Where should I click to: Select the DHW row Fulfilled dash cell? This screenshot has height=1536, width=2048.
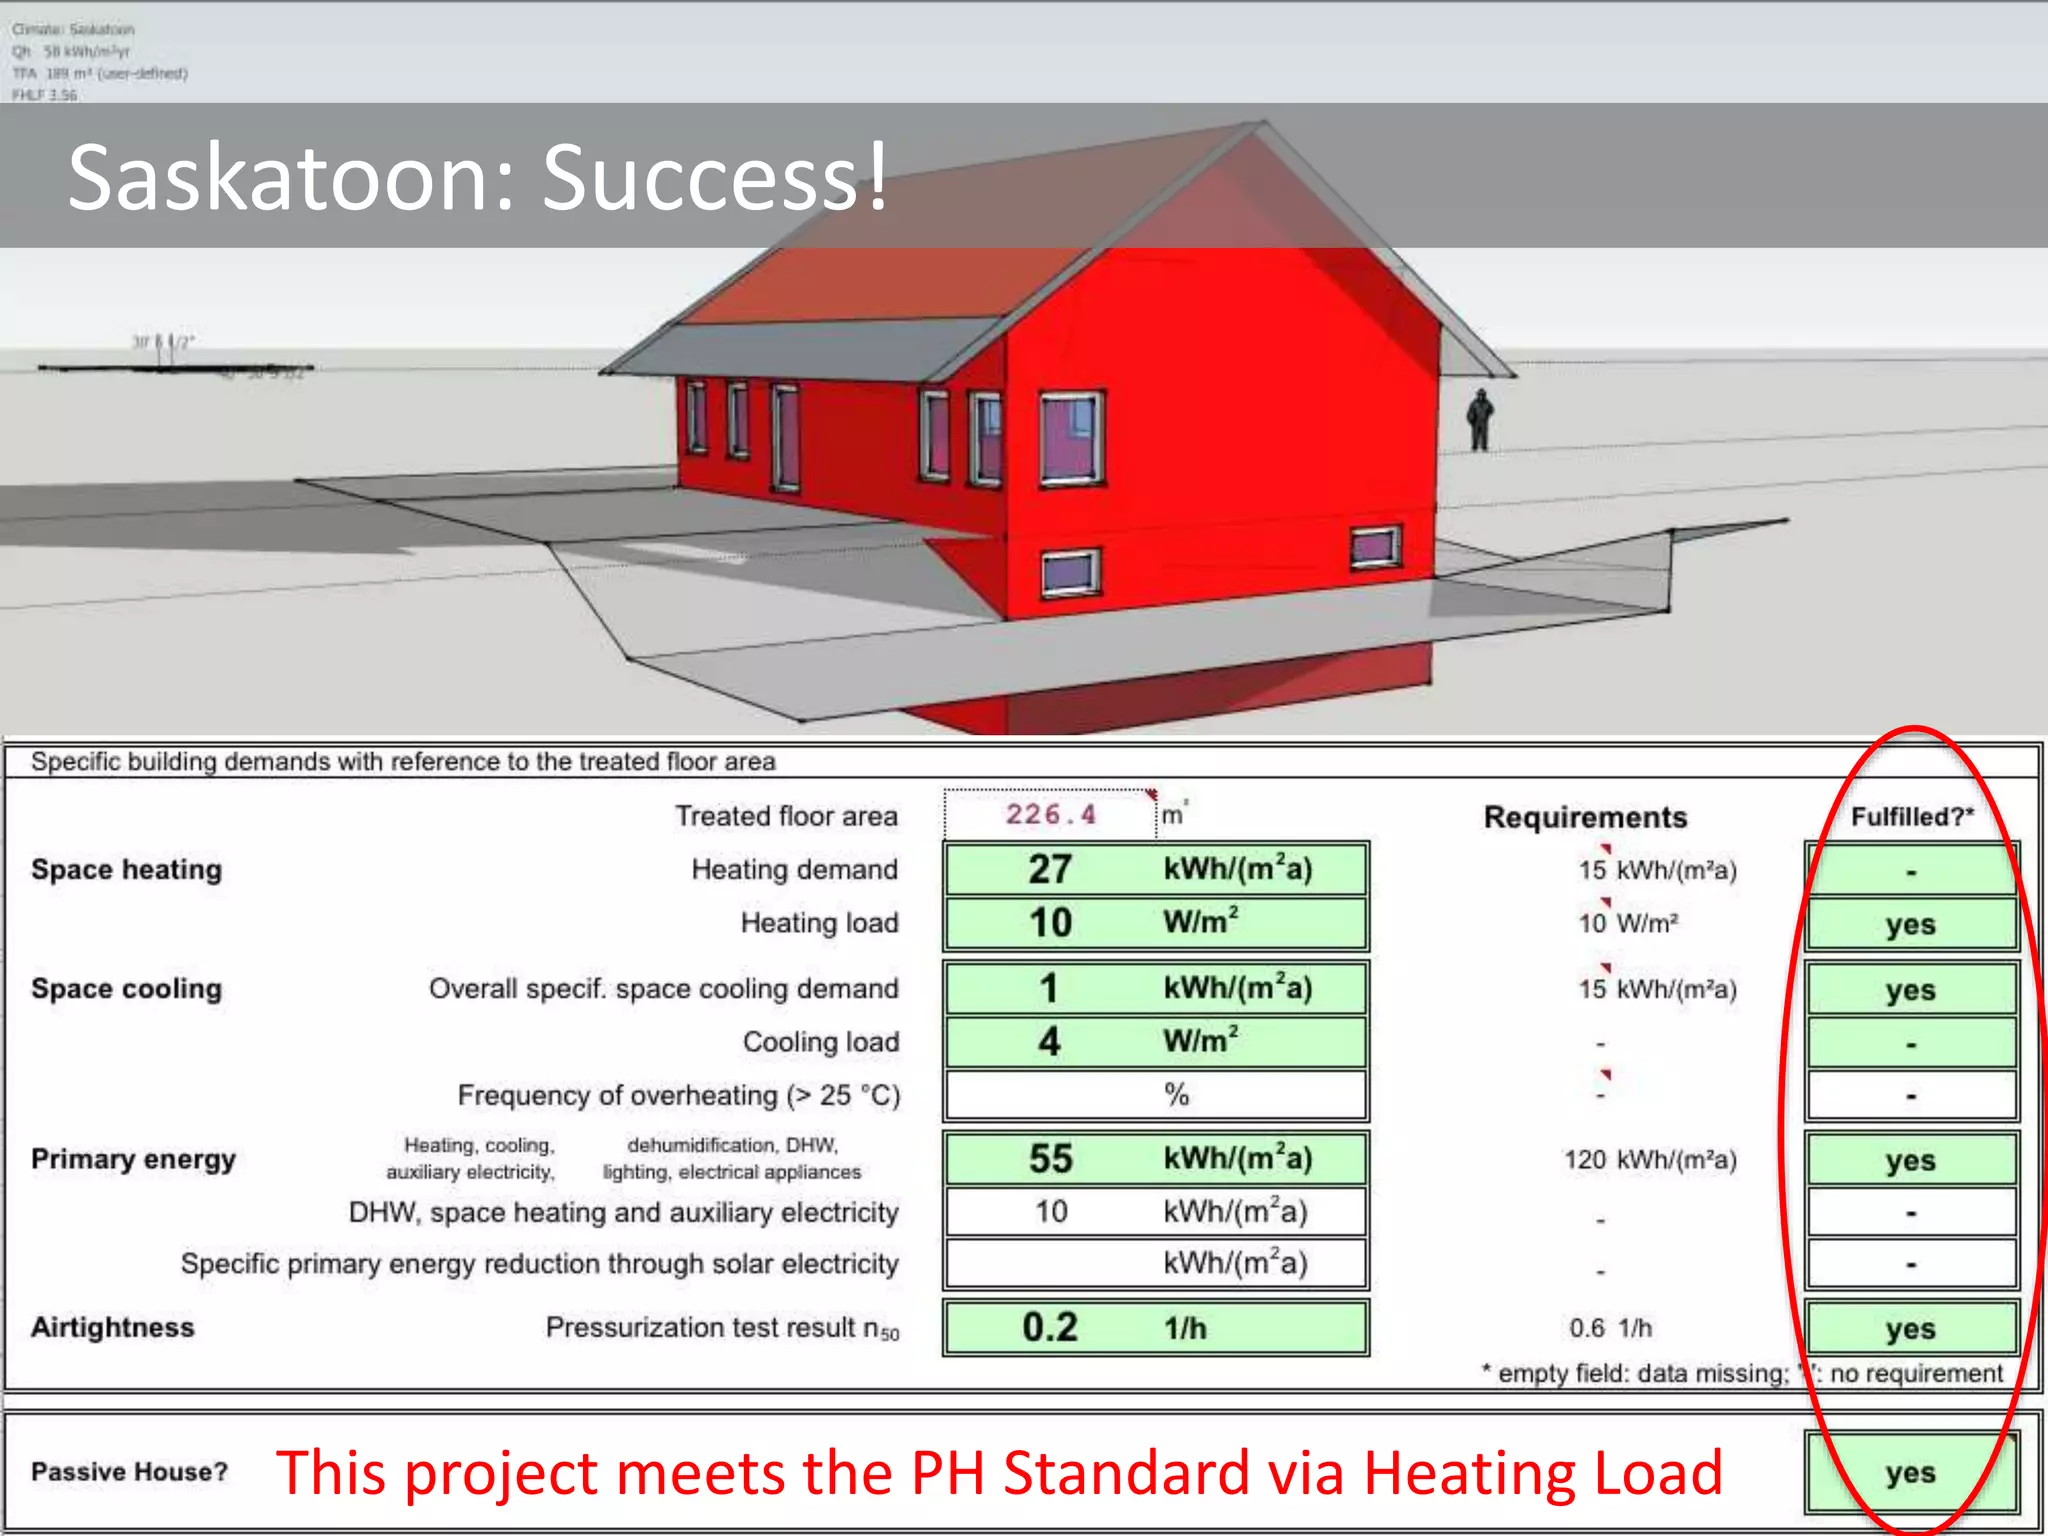coord(1911,1212)
